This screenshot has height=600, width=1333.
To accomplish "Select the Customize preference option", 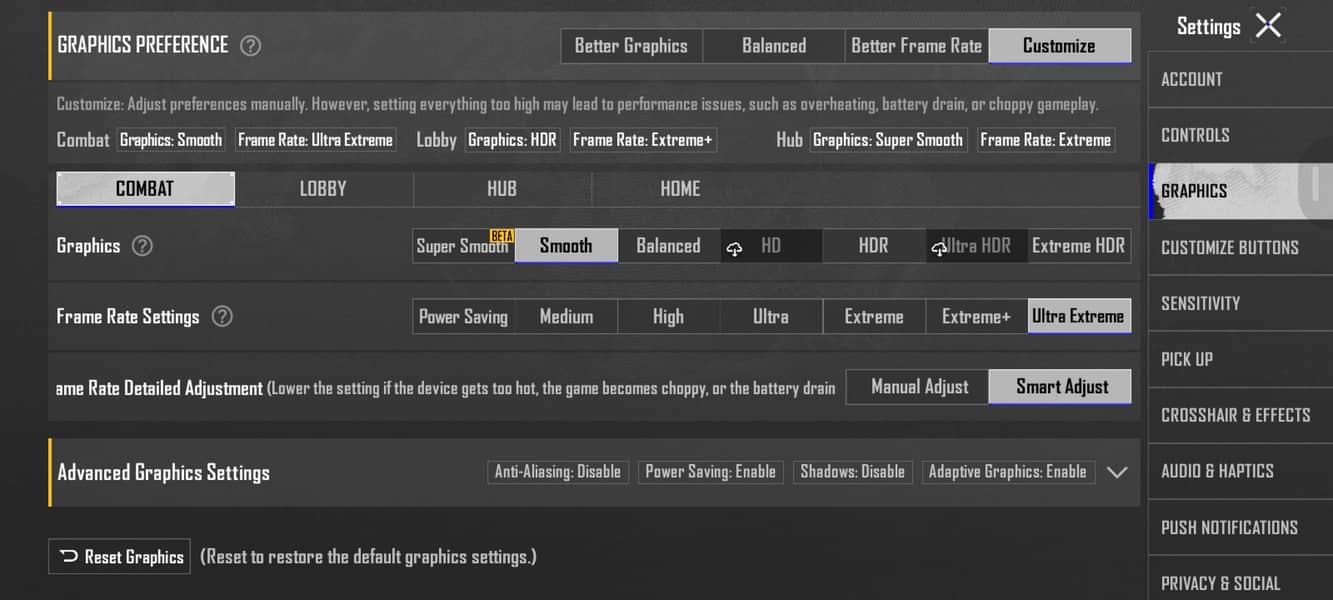I will [1060, 46].
